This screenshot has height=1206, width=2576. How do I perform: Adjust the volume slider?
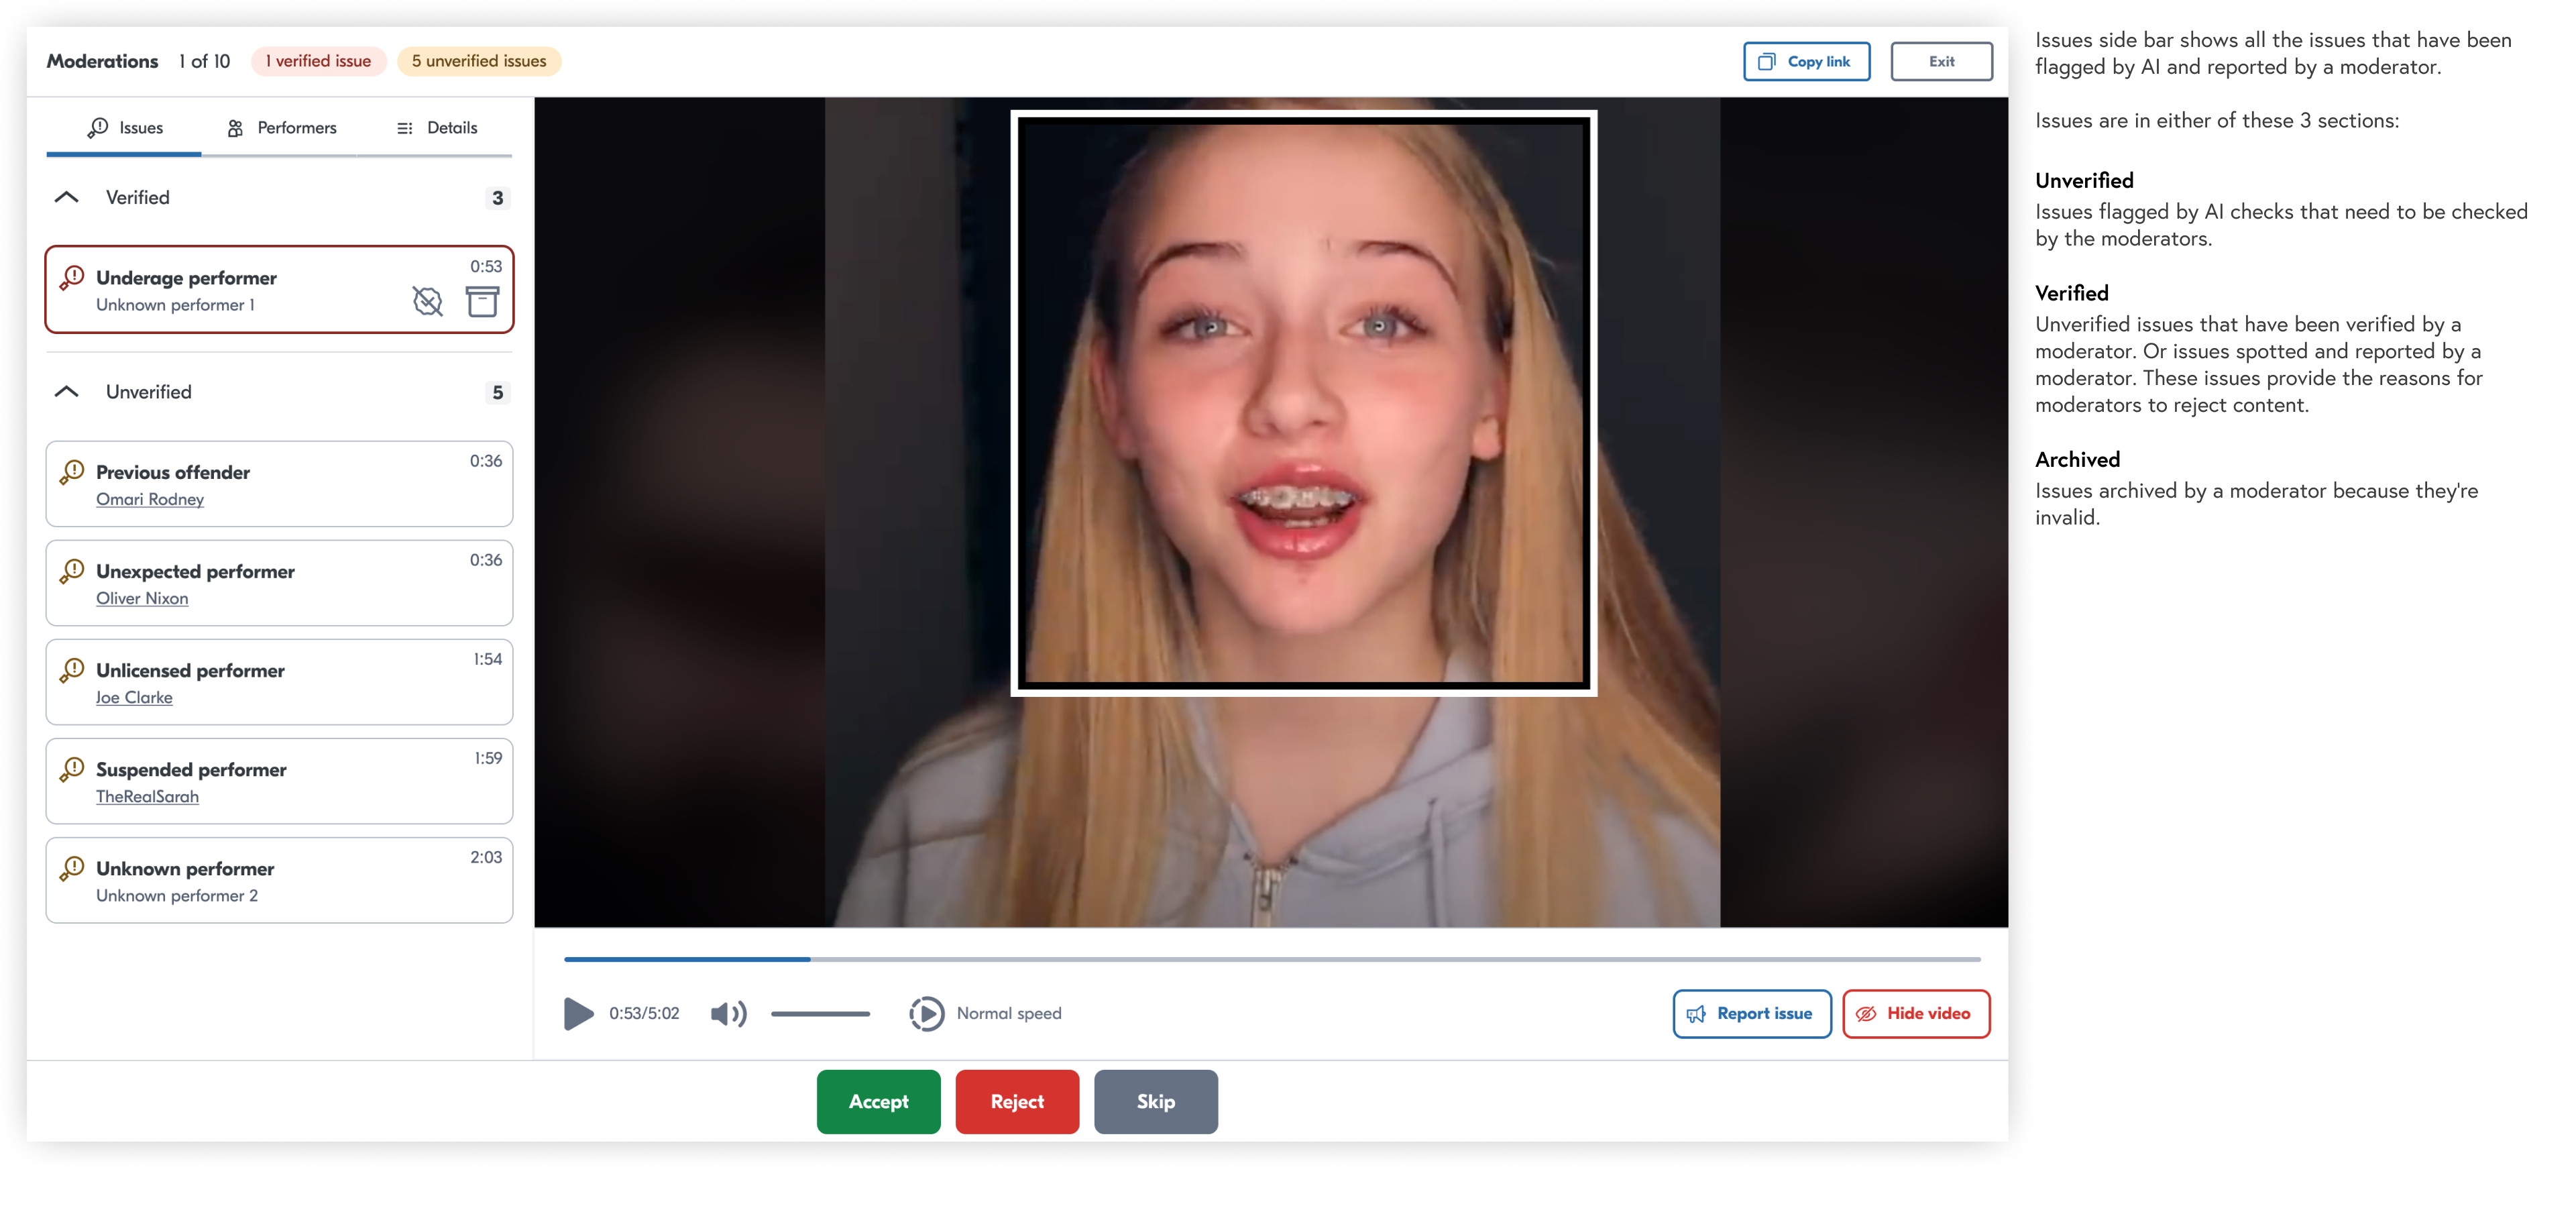click(820, 1013)
